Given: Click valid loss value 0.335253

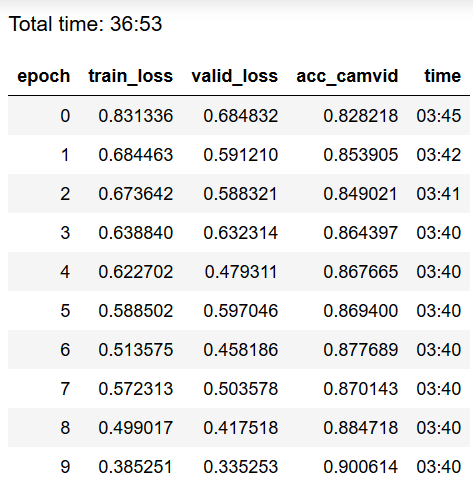Looking at the screenshot, I should 241,467.
